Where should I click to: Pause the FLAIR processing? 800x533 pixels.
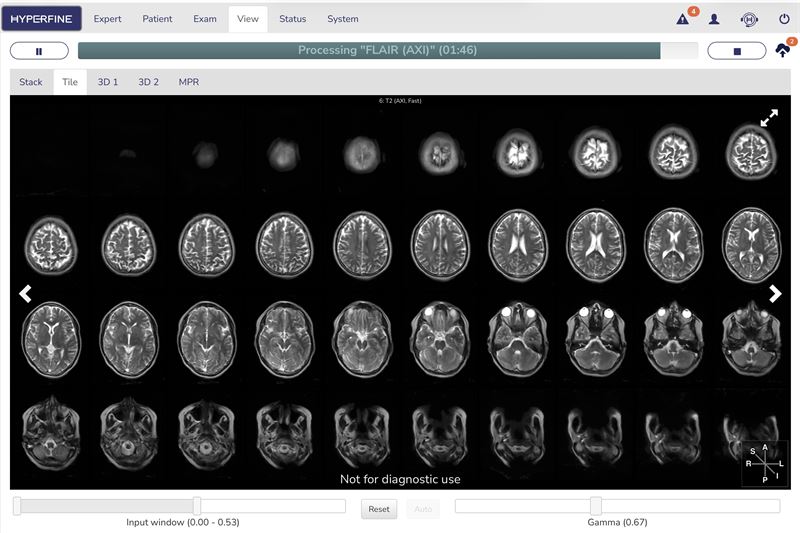point(39,51)
